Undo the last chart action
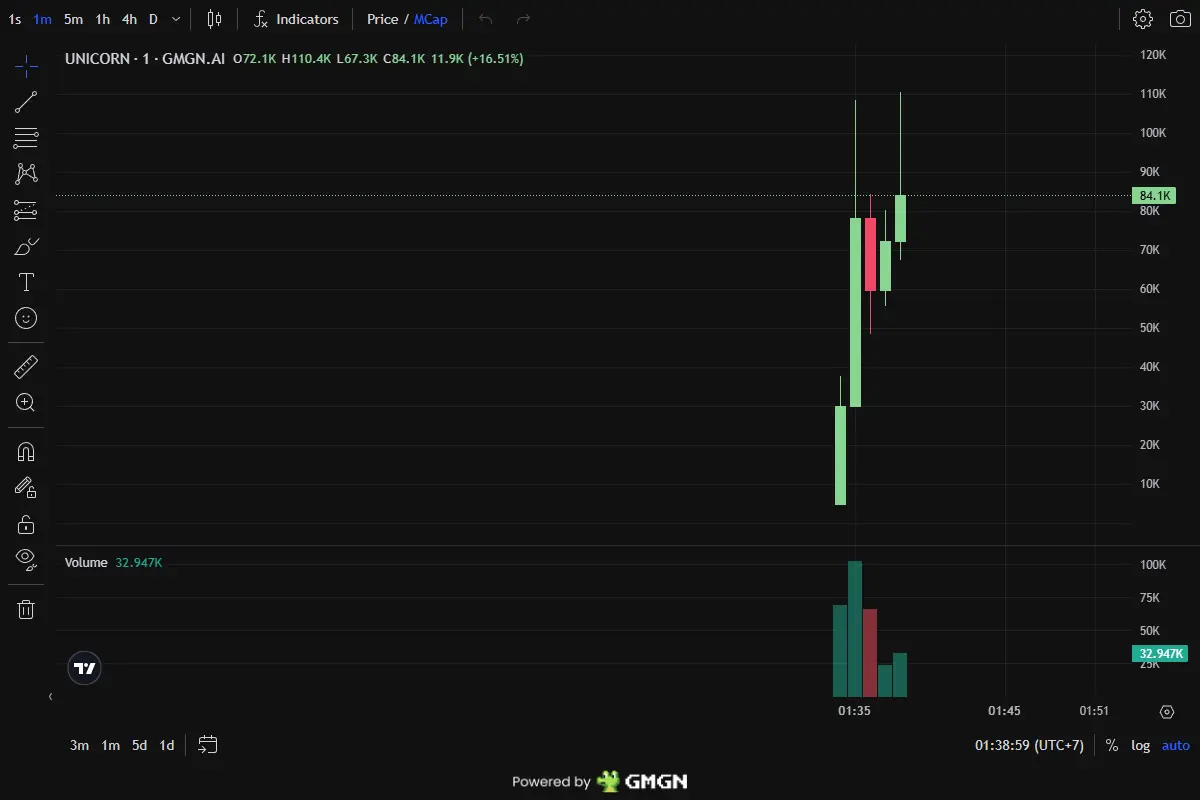 coord(486,19)
